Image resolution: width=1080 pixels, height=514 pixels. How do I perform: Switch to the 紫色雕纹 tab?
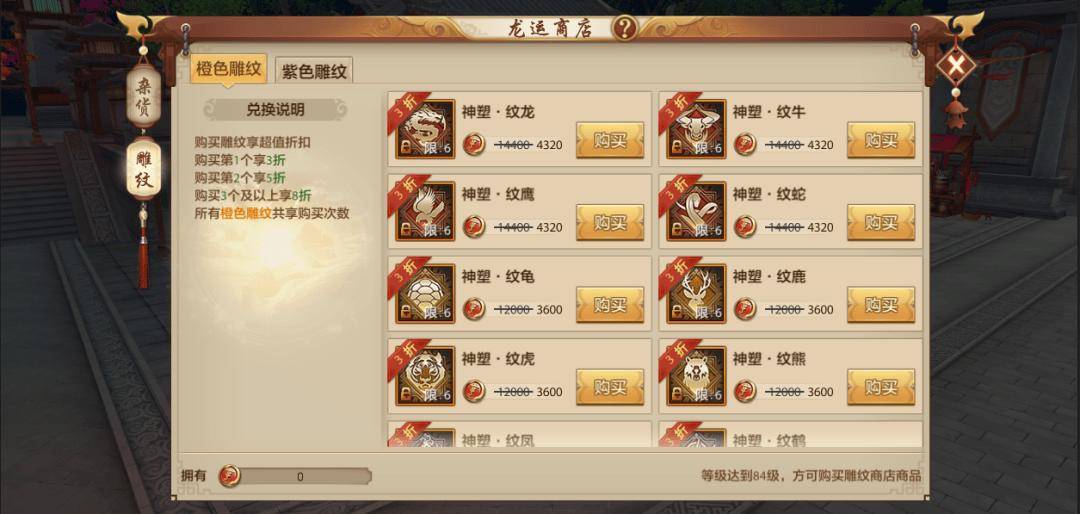[x=314, y=71]
